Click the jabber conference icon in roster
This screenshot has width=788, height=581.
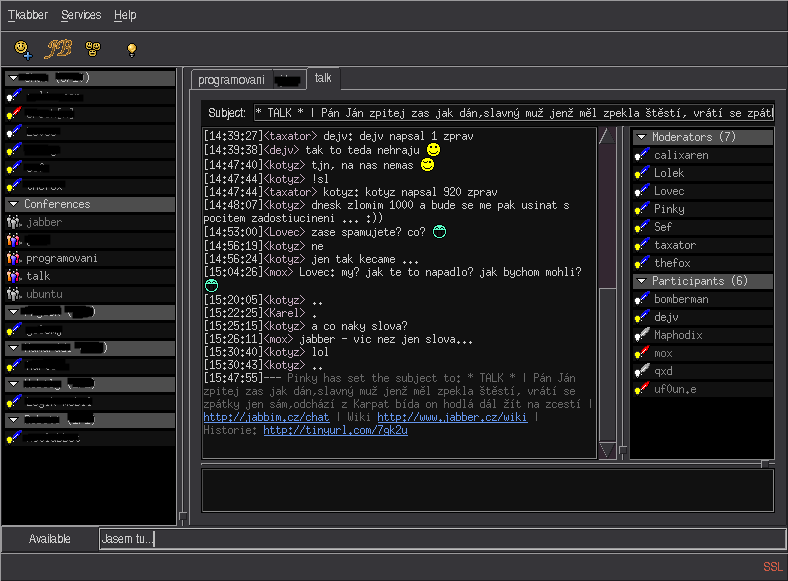tap(14, 222)
